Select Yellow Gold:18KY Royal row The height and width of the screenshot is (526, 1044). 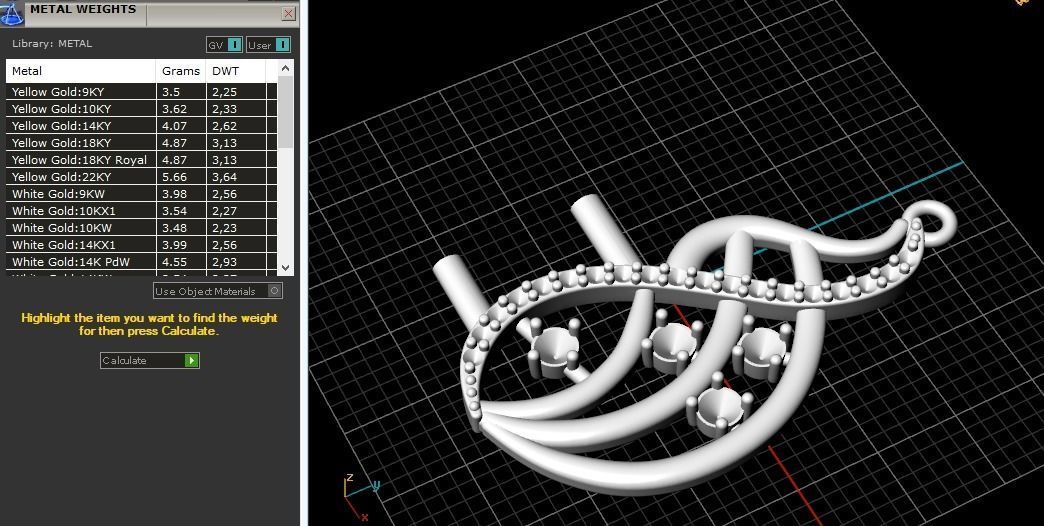pos(141,160)
